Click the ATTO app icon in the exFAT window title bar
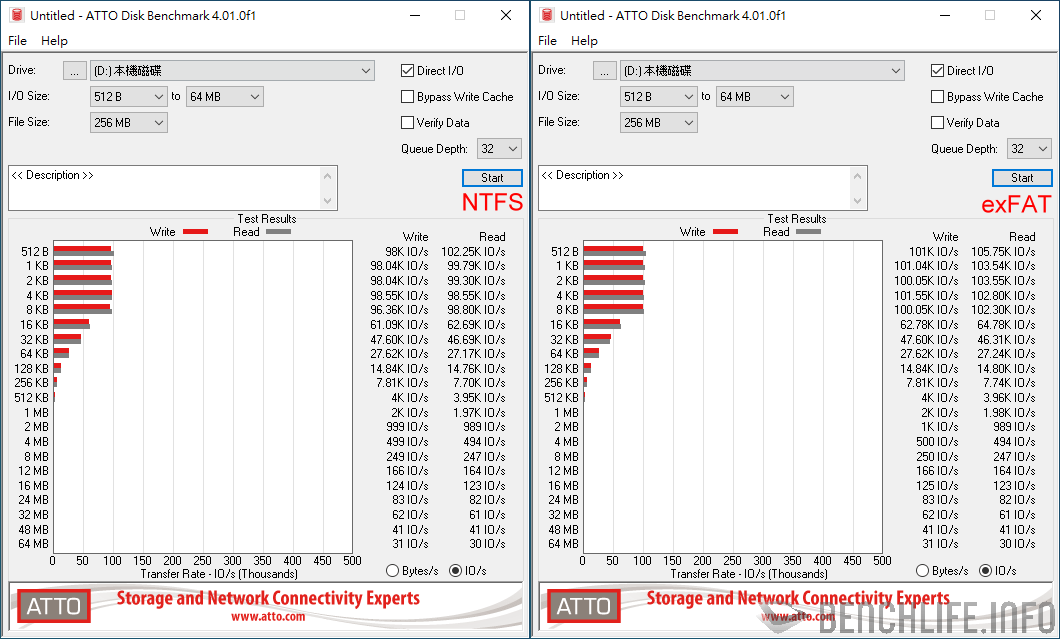1060x639 pixels. (x=547, y=15)
